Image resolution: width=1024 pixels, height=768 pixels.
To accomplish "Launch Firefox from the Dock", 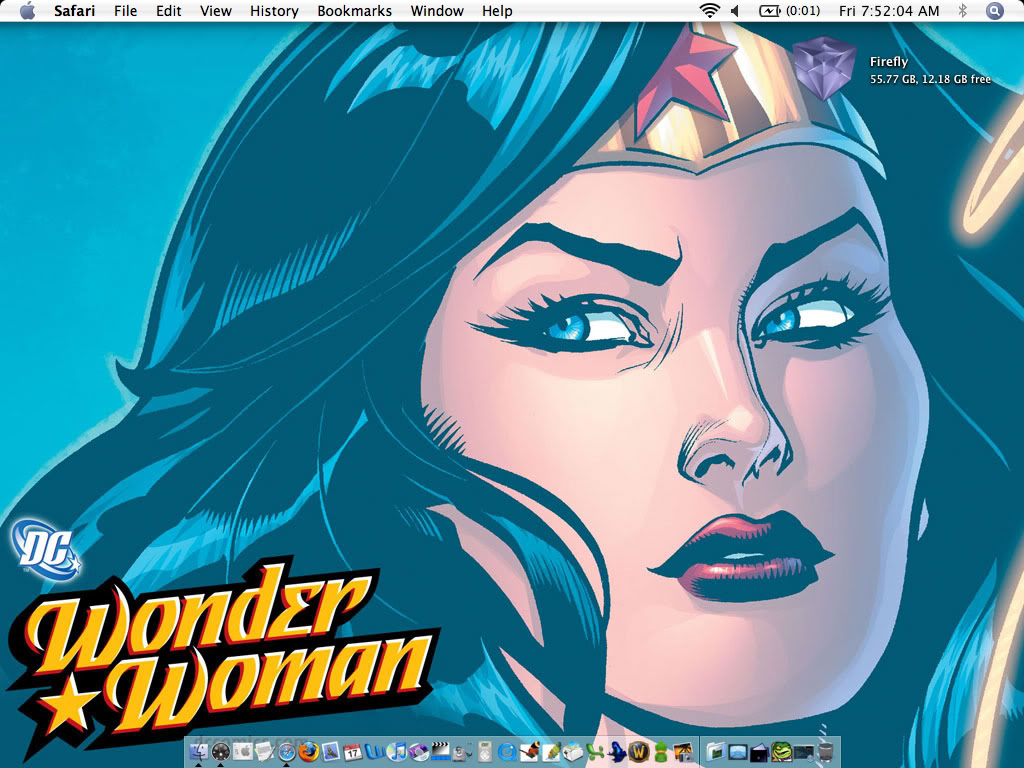I will coord(309,752).
